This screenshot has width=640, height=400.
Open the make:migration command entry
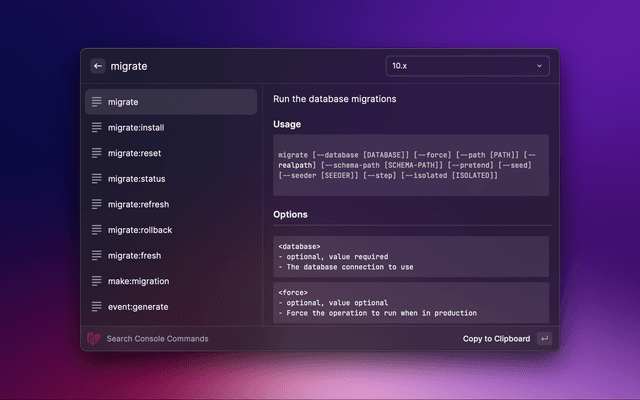coord(170,281)
